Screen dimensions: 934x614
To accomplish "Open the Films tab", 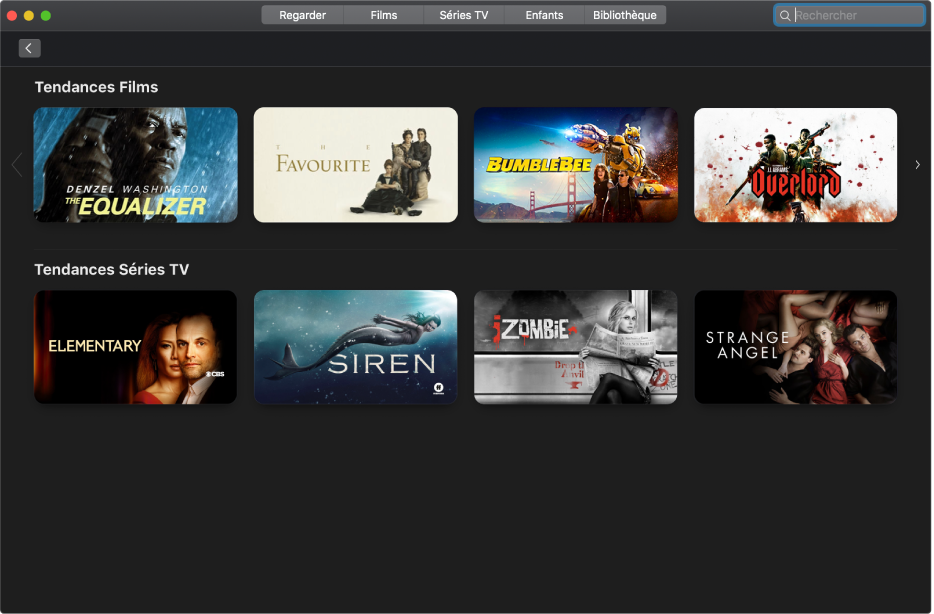I will pyautogui.click(x=384, y=15).
